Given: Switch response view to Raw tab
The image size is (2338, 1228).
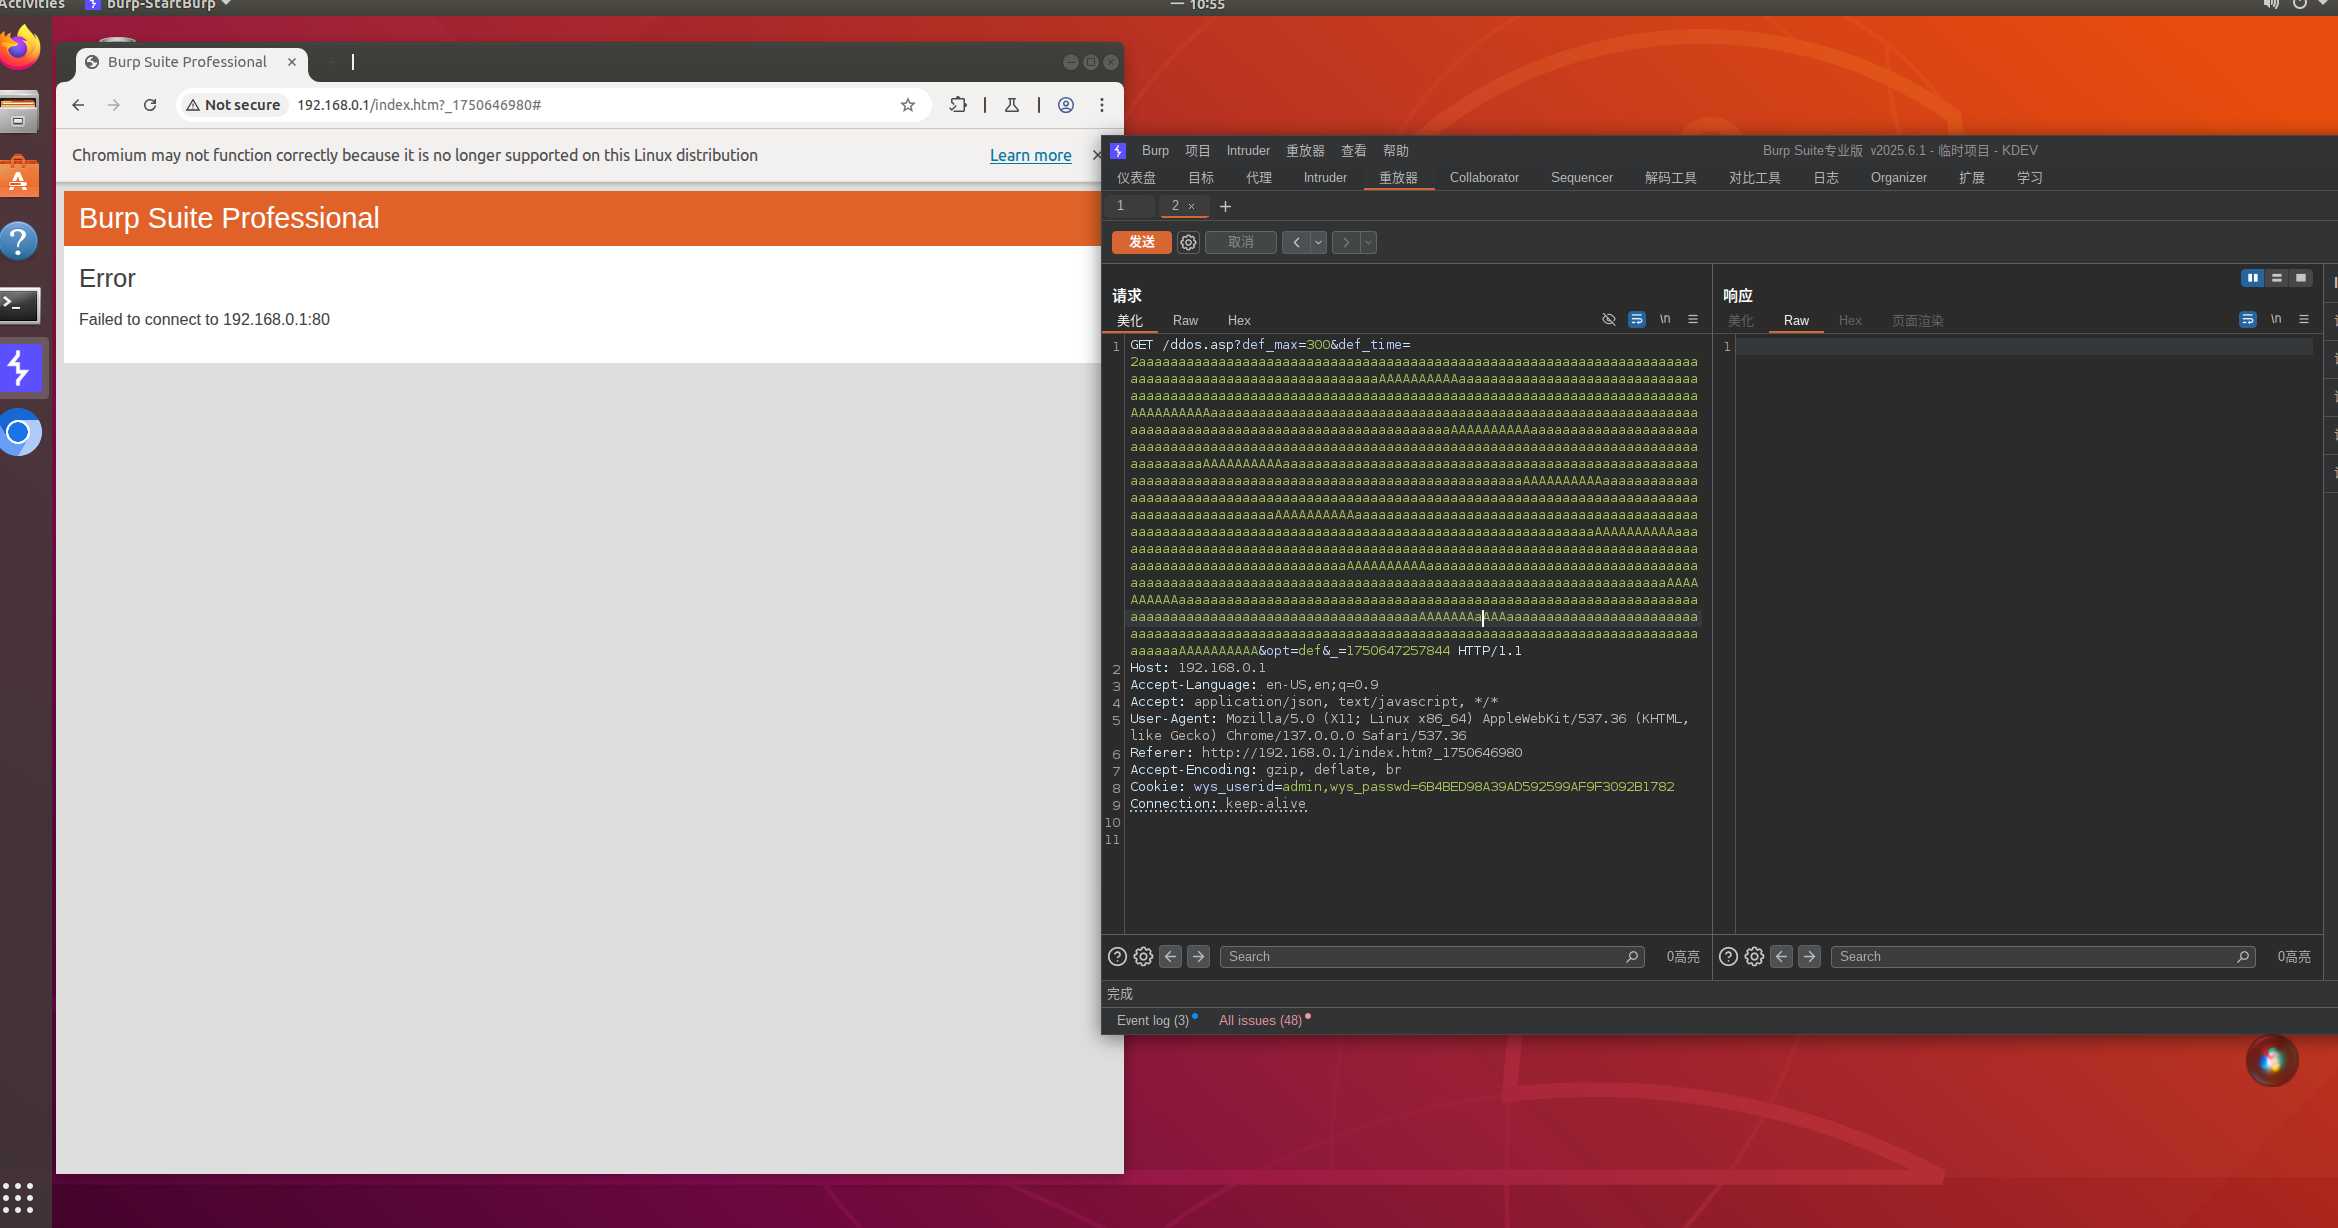Looking at the screenshot, I should tap(1796, 320).
